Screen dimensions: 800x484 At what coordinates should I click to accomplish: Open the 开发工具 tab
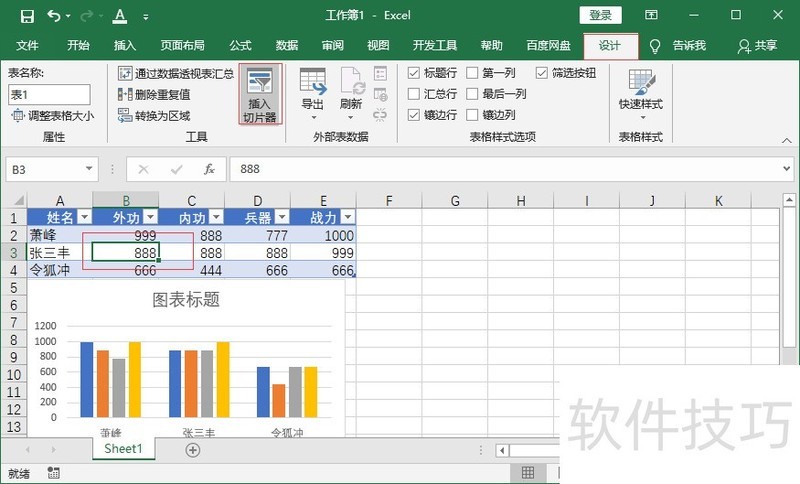435,45
